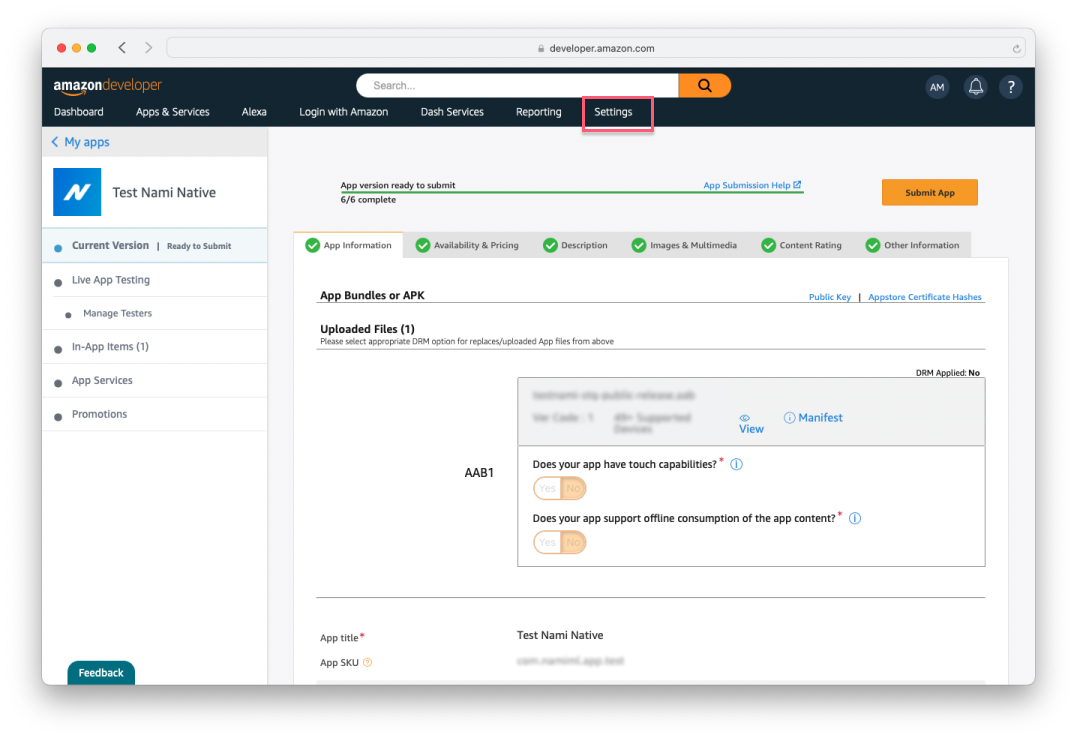Switch to App Information tab
This screenshot has width=1078, height=741.
[x=349, y=245]
